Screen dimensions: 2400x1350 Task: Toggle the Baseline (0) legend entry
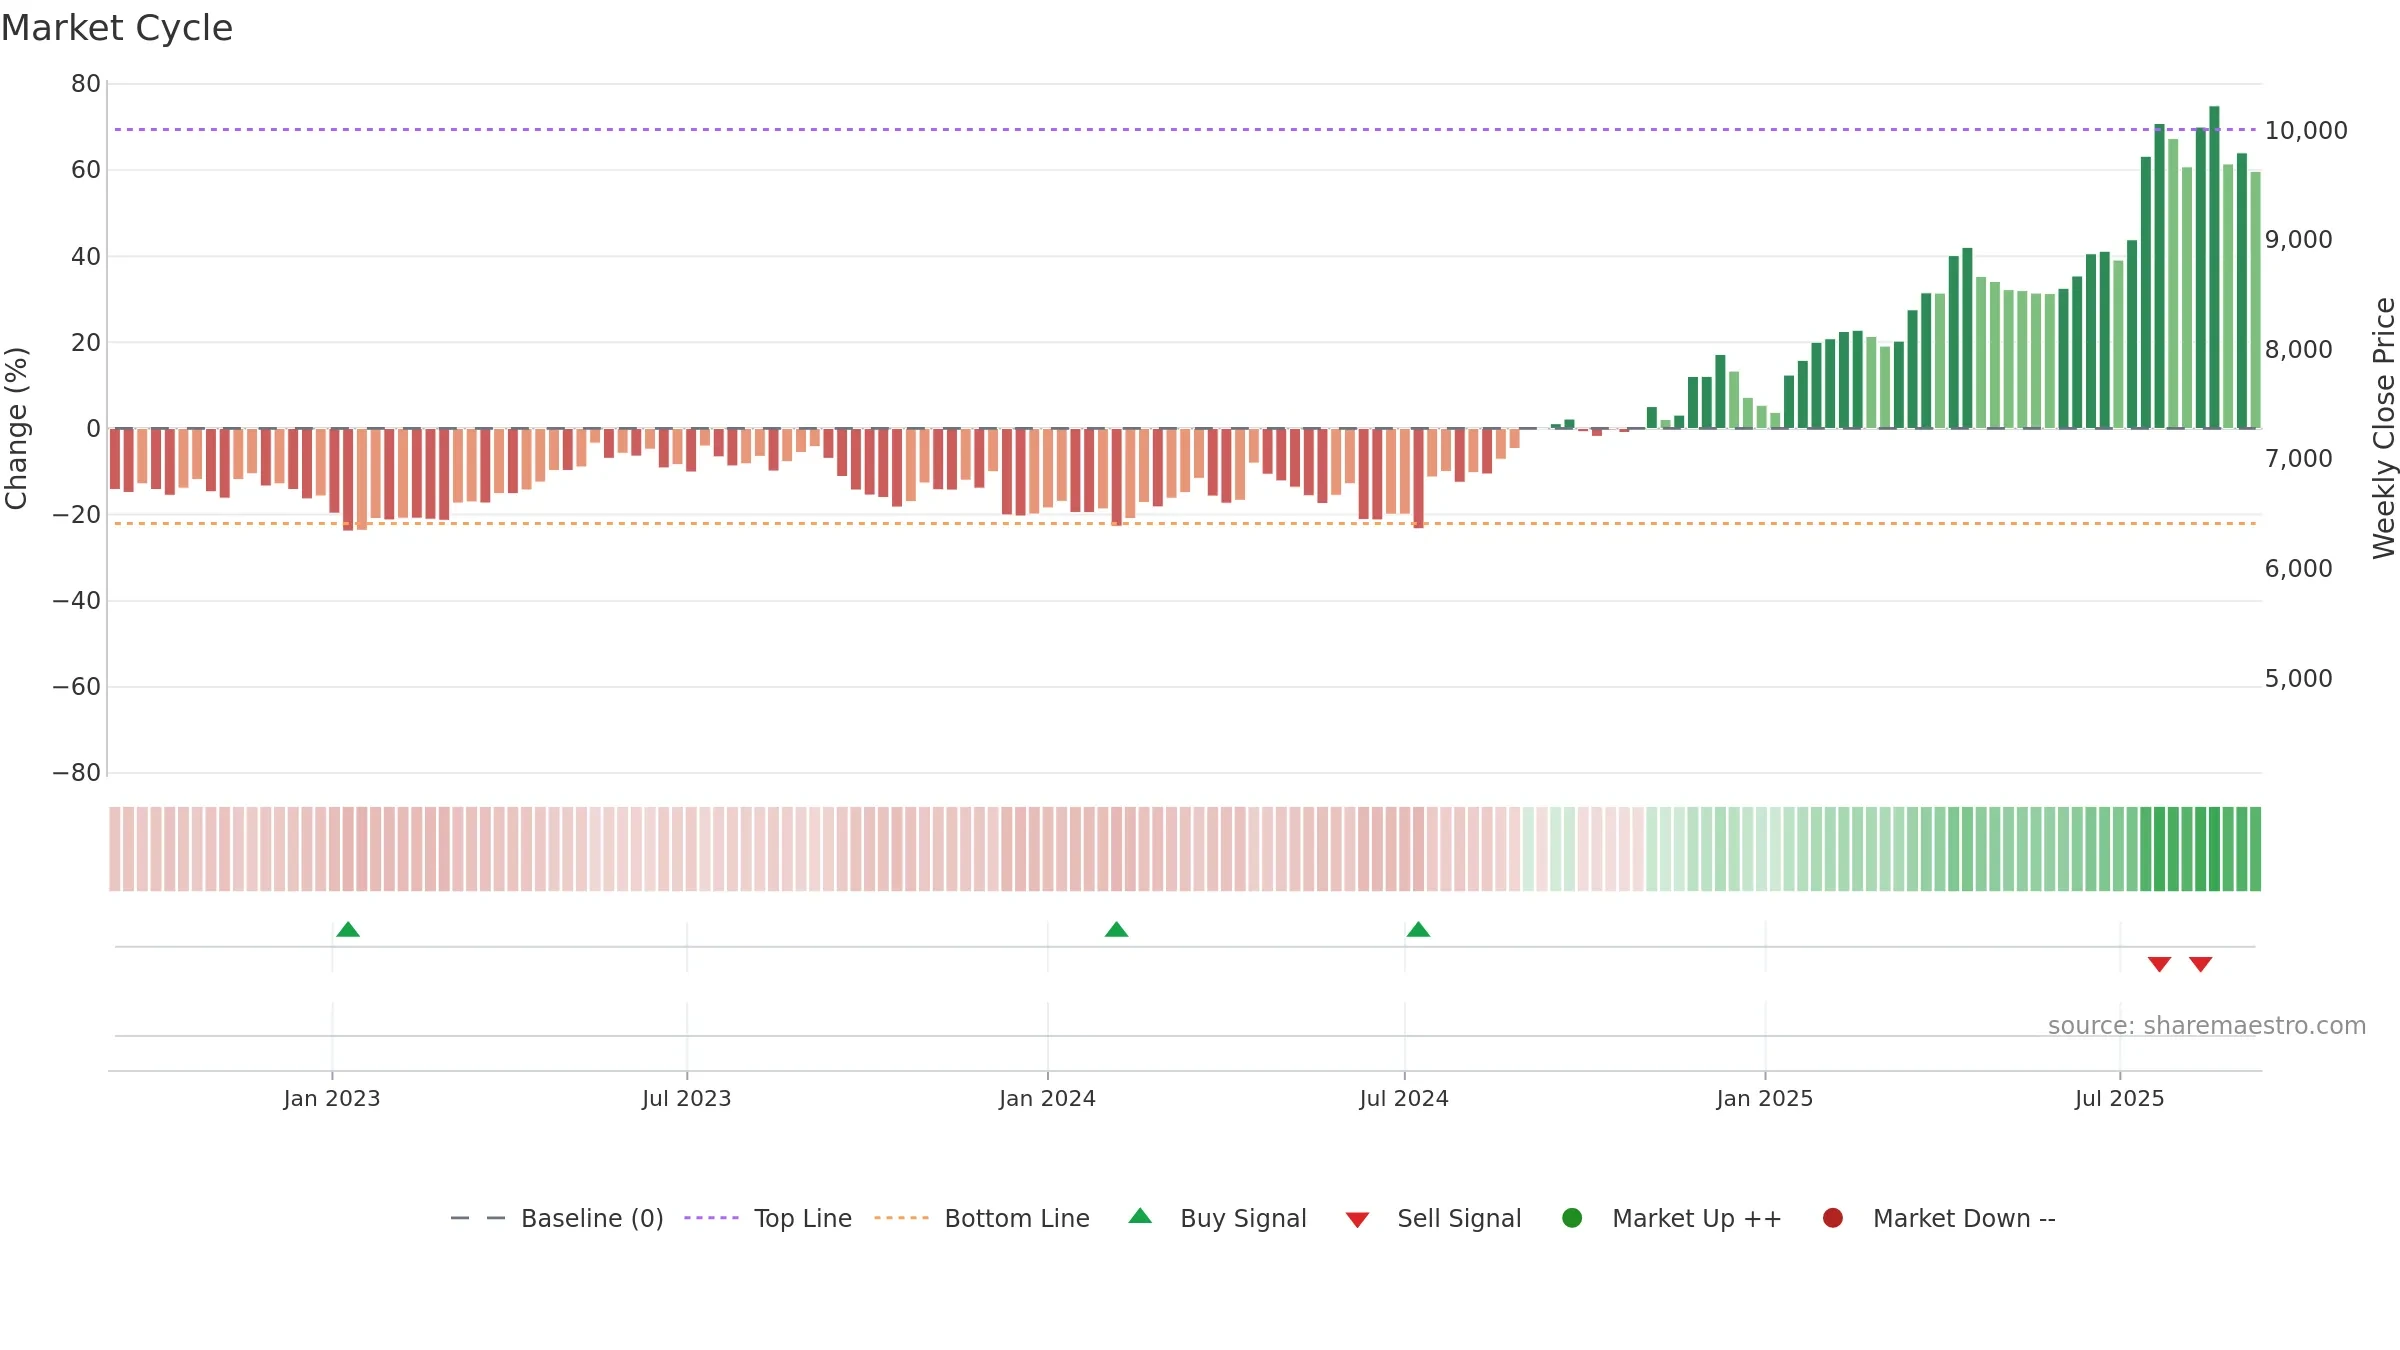(557, 1218)
